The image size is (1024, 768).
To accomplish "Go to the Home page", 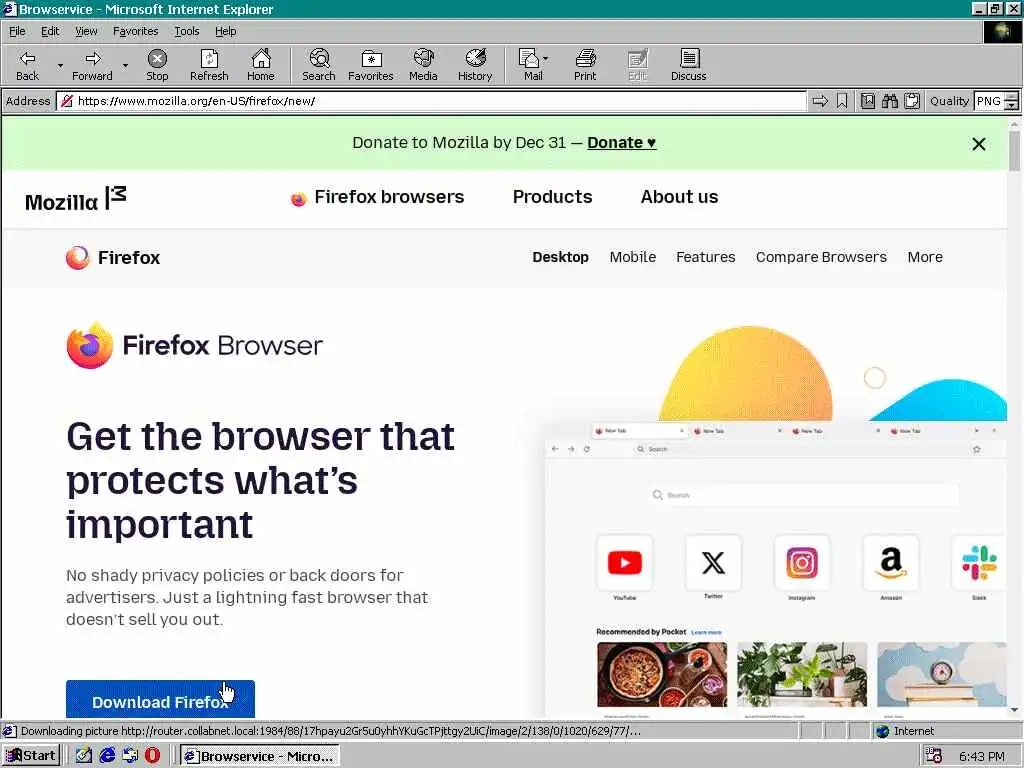I will [261, 65].
